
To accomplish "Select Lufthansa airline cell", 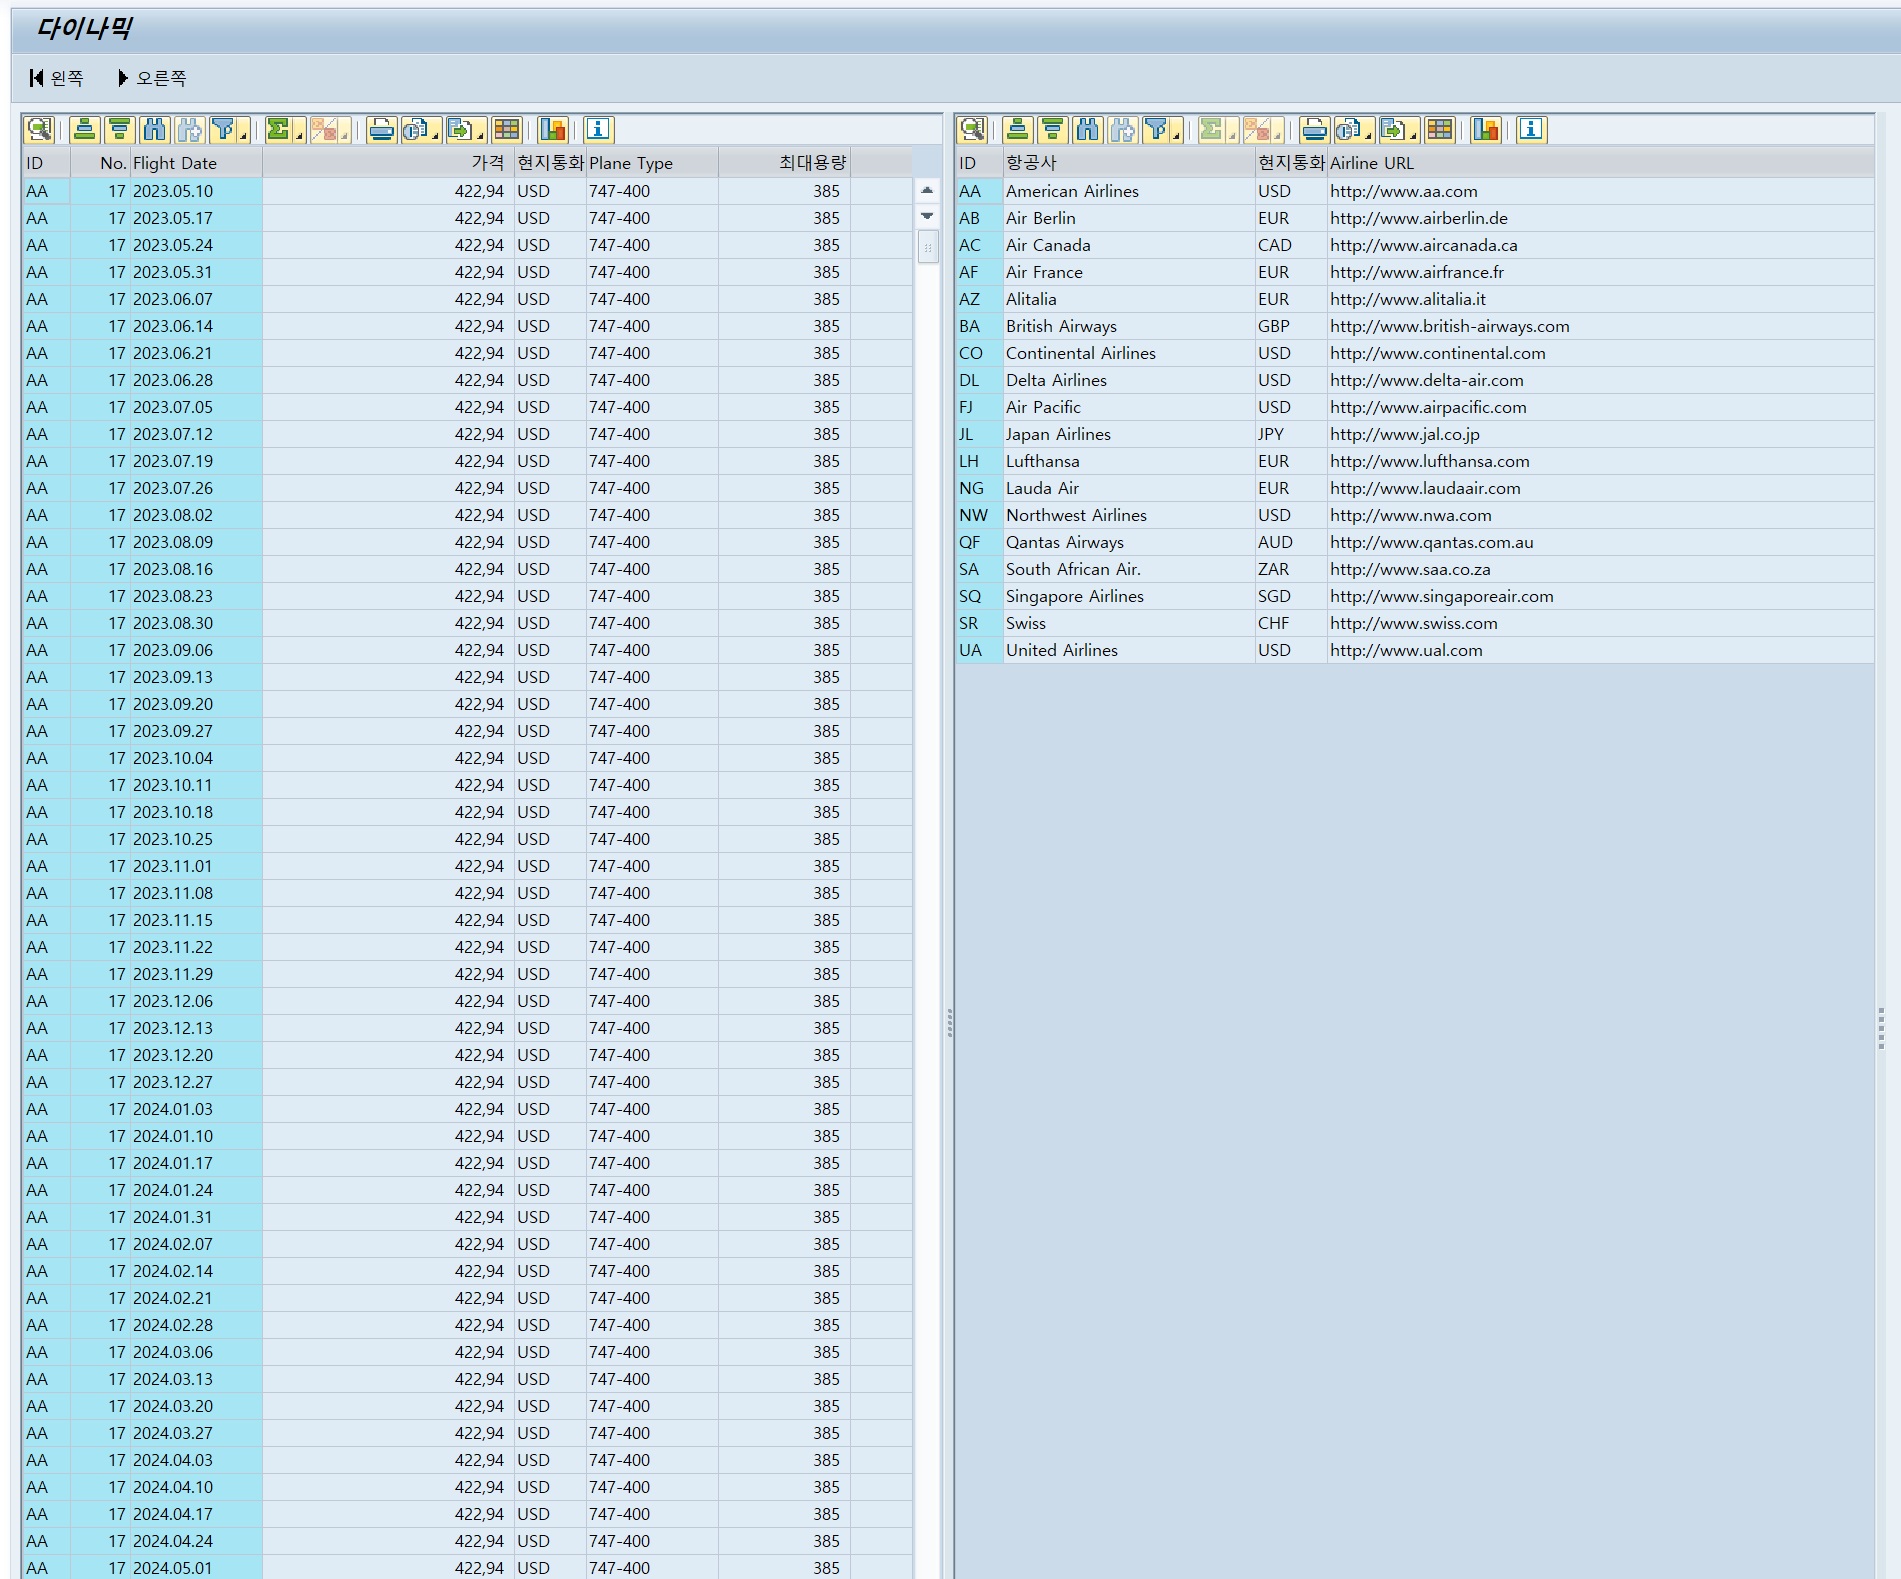I will [x=1129, y=461].
